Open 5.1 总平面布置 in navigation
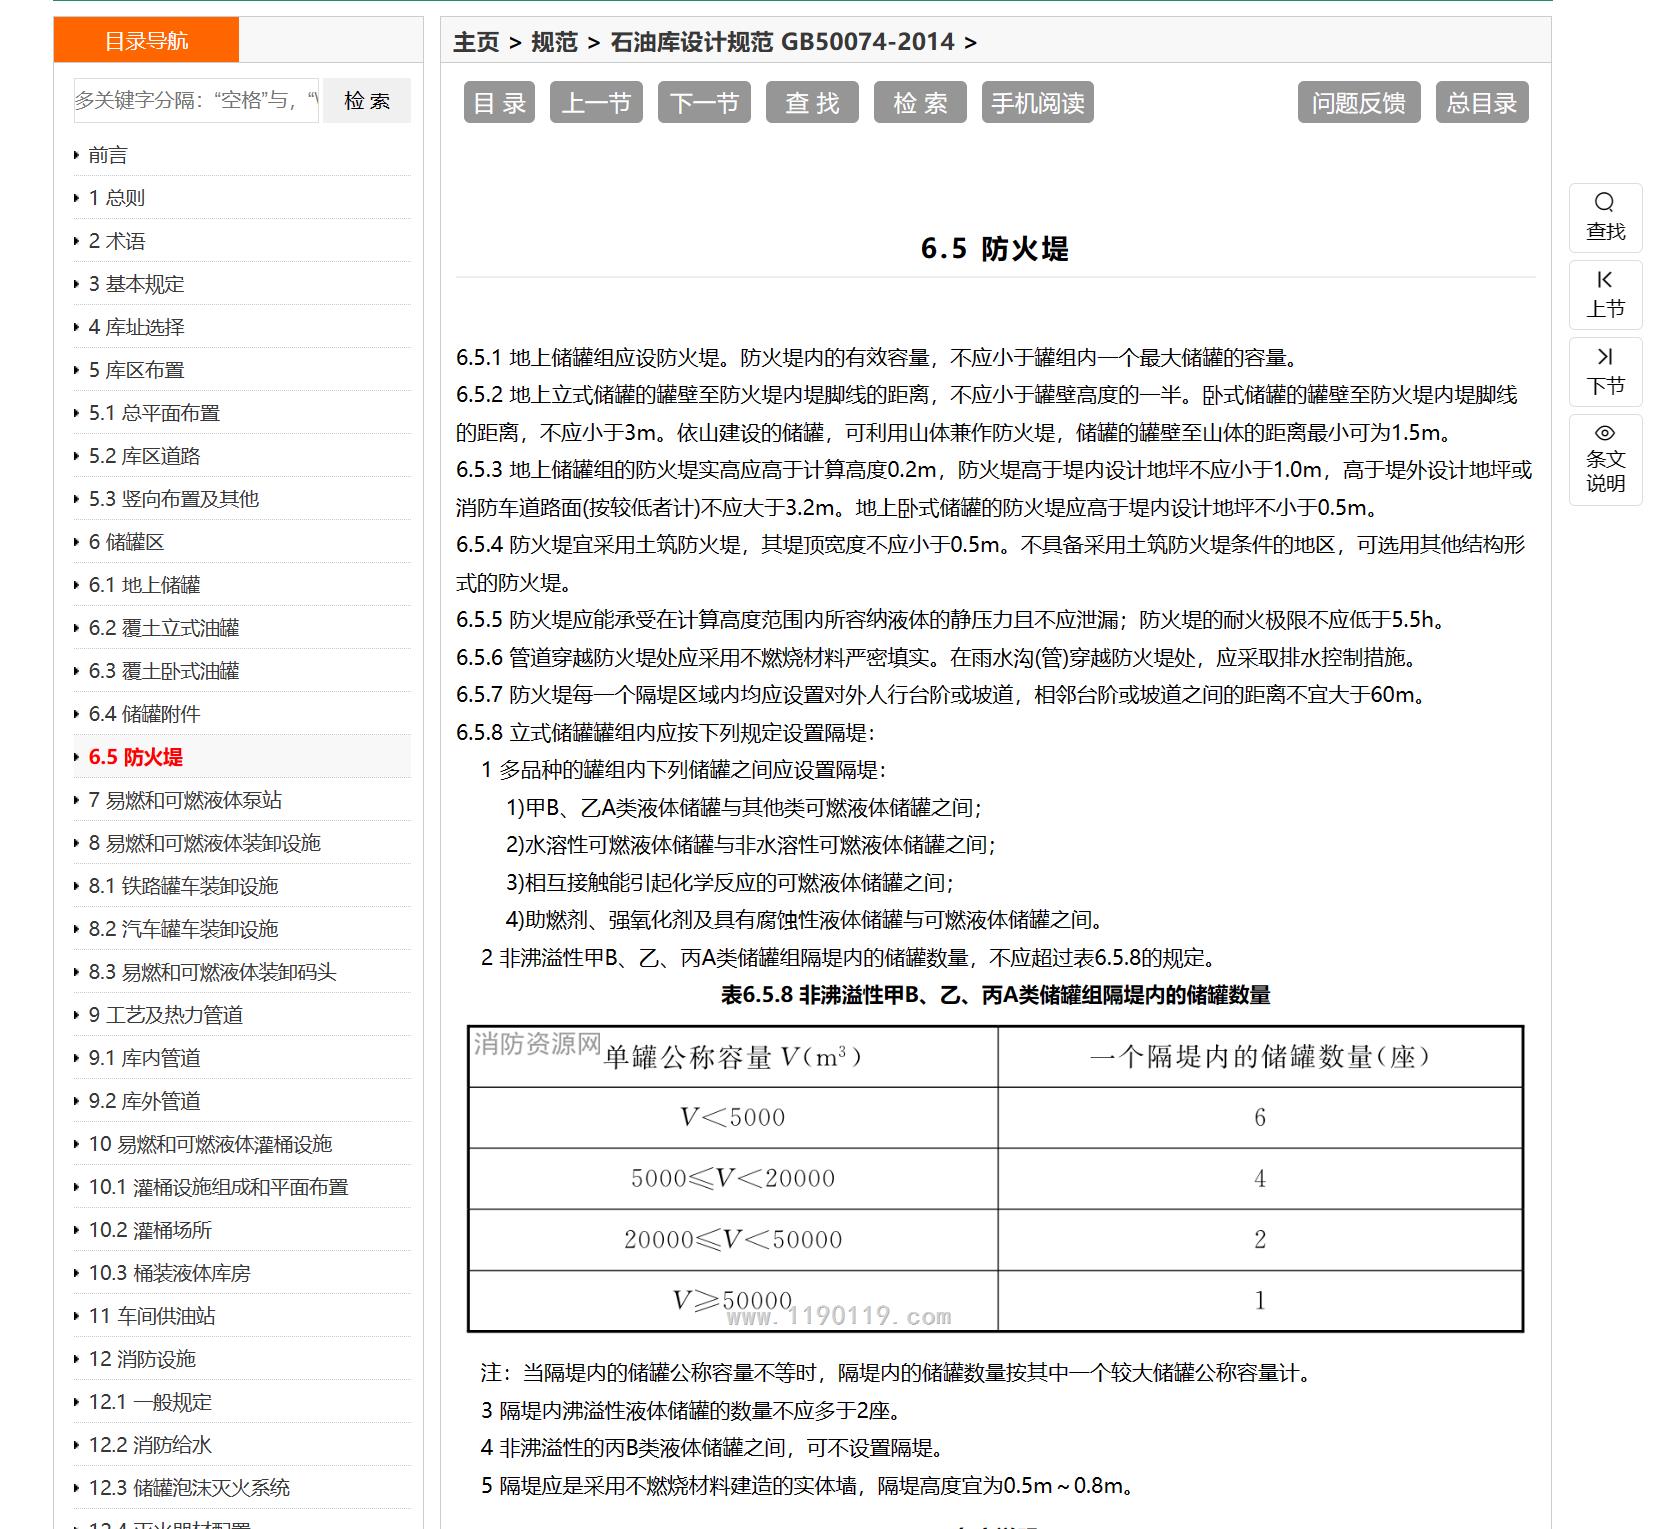 point(154,413)
